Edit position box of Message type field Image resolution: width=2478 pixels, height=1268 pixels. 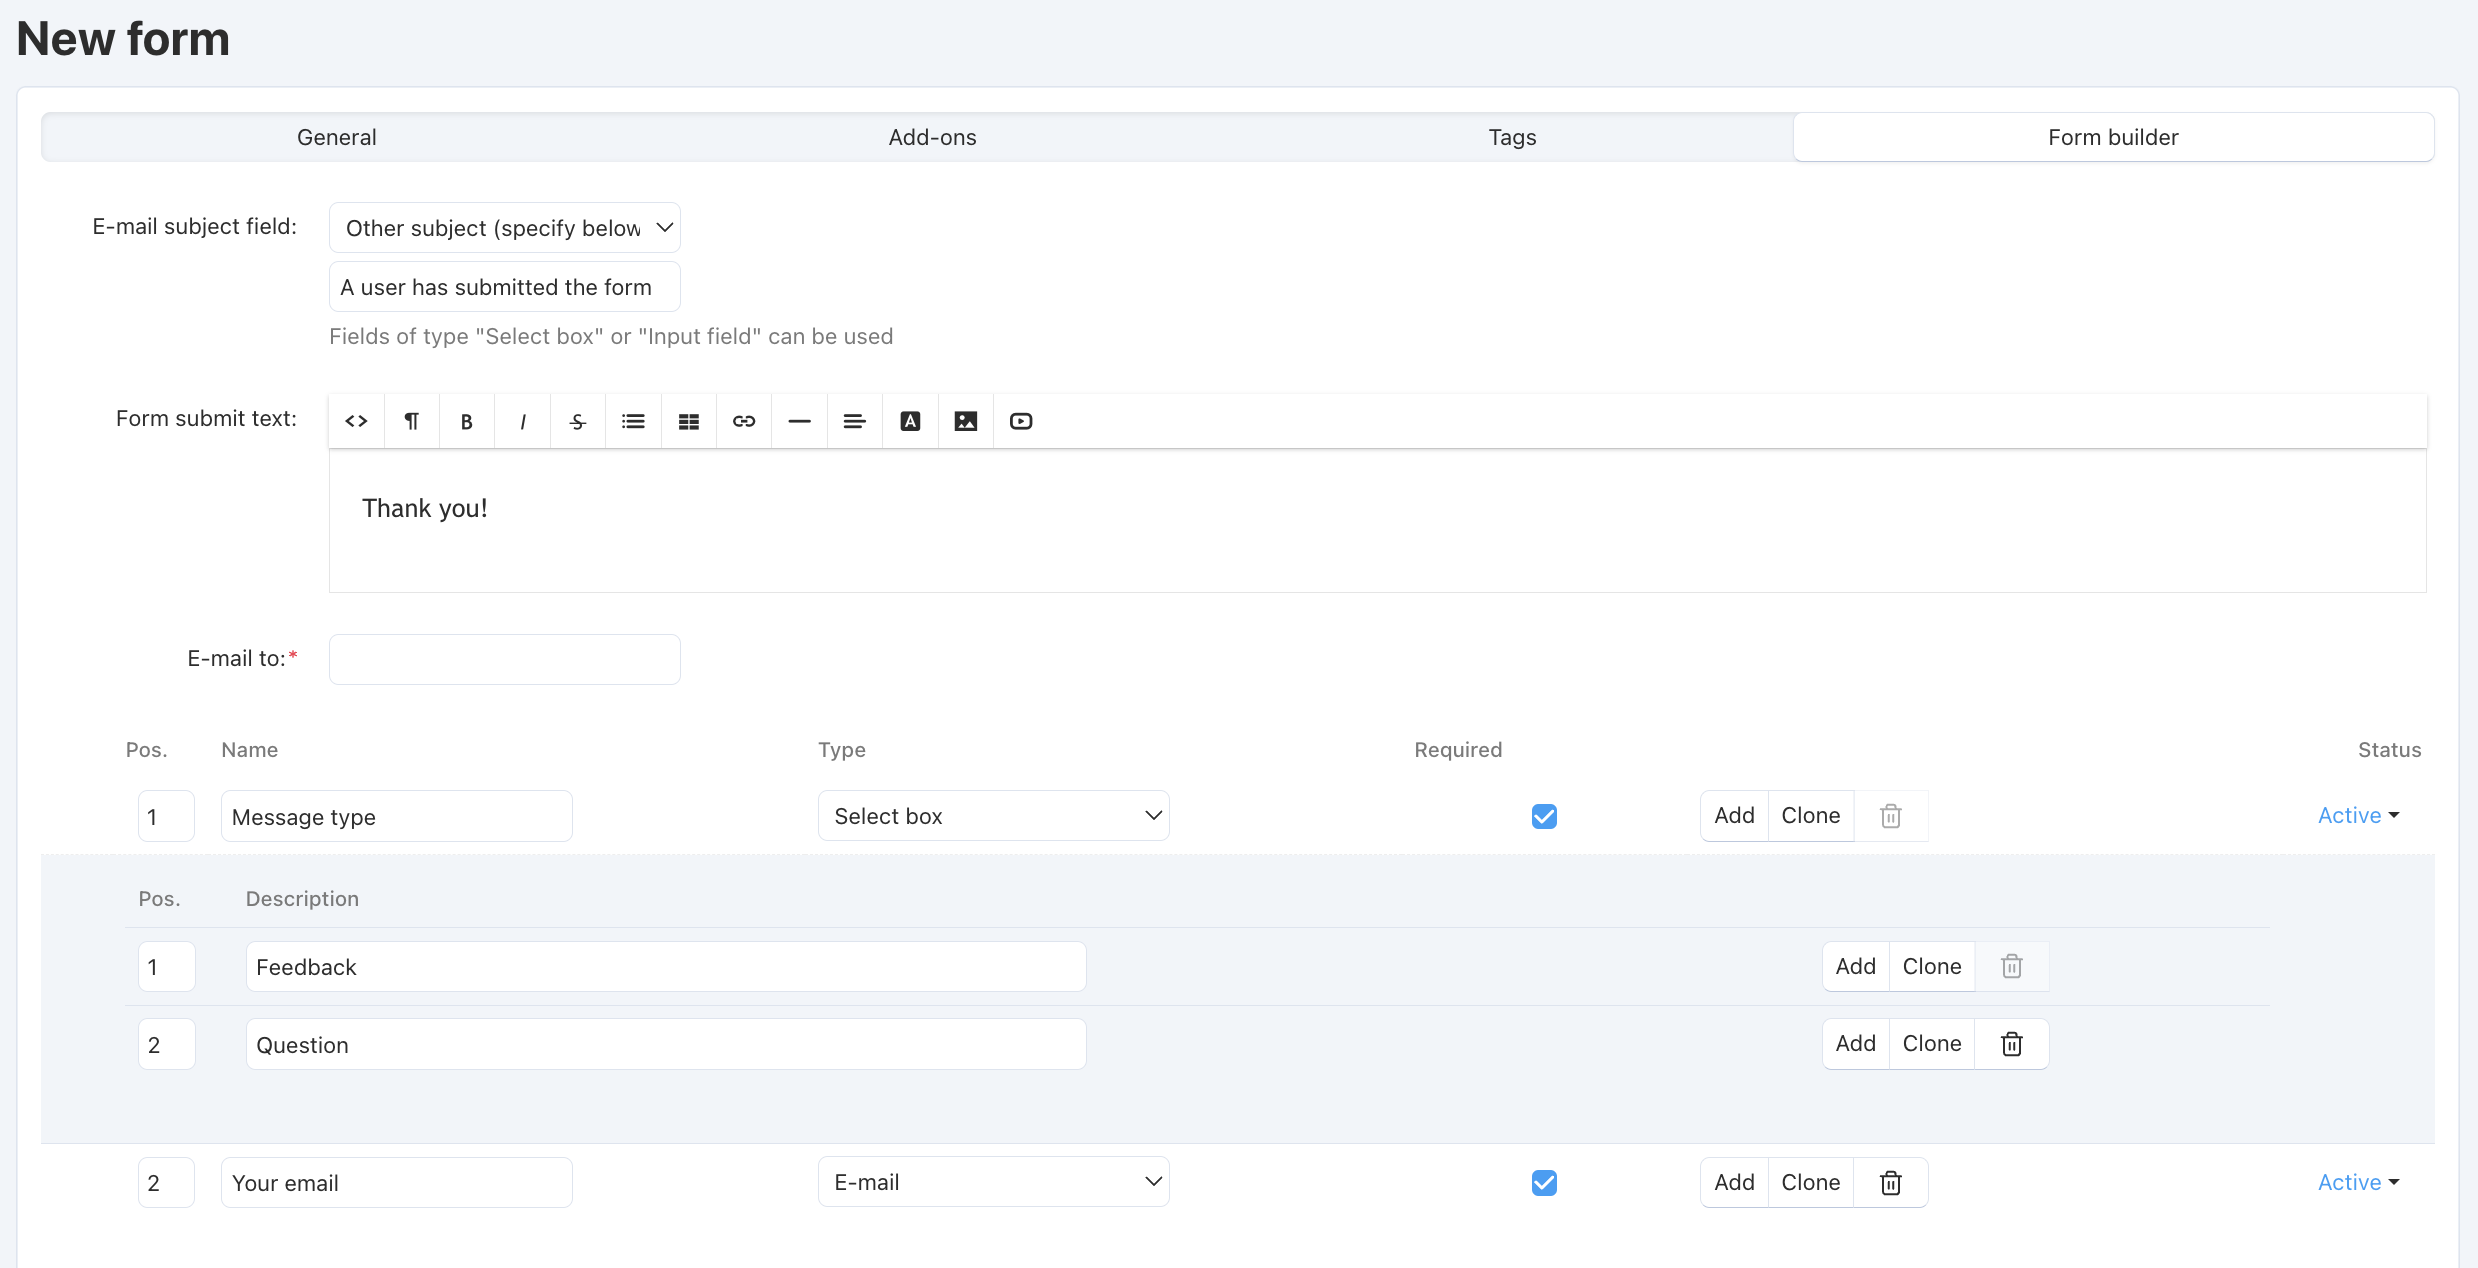166,816
